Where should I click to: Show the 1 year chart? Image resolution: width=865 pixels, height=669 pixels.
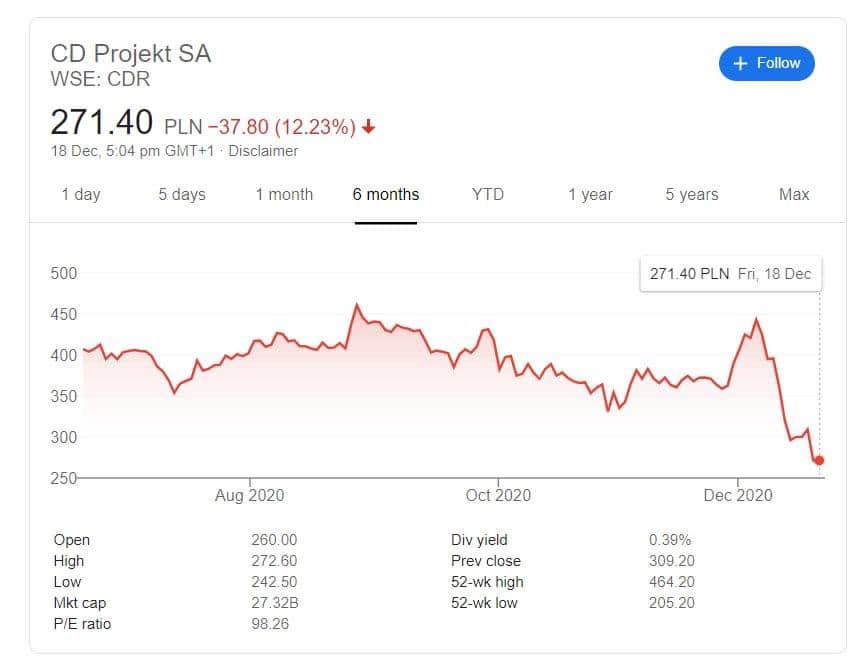(590, 194)
